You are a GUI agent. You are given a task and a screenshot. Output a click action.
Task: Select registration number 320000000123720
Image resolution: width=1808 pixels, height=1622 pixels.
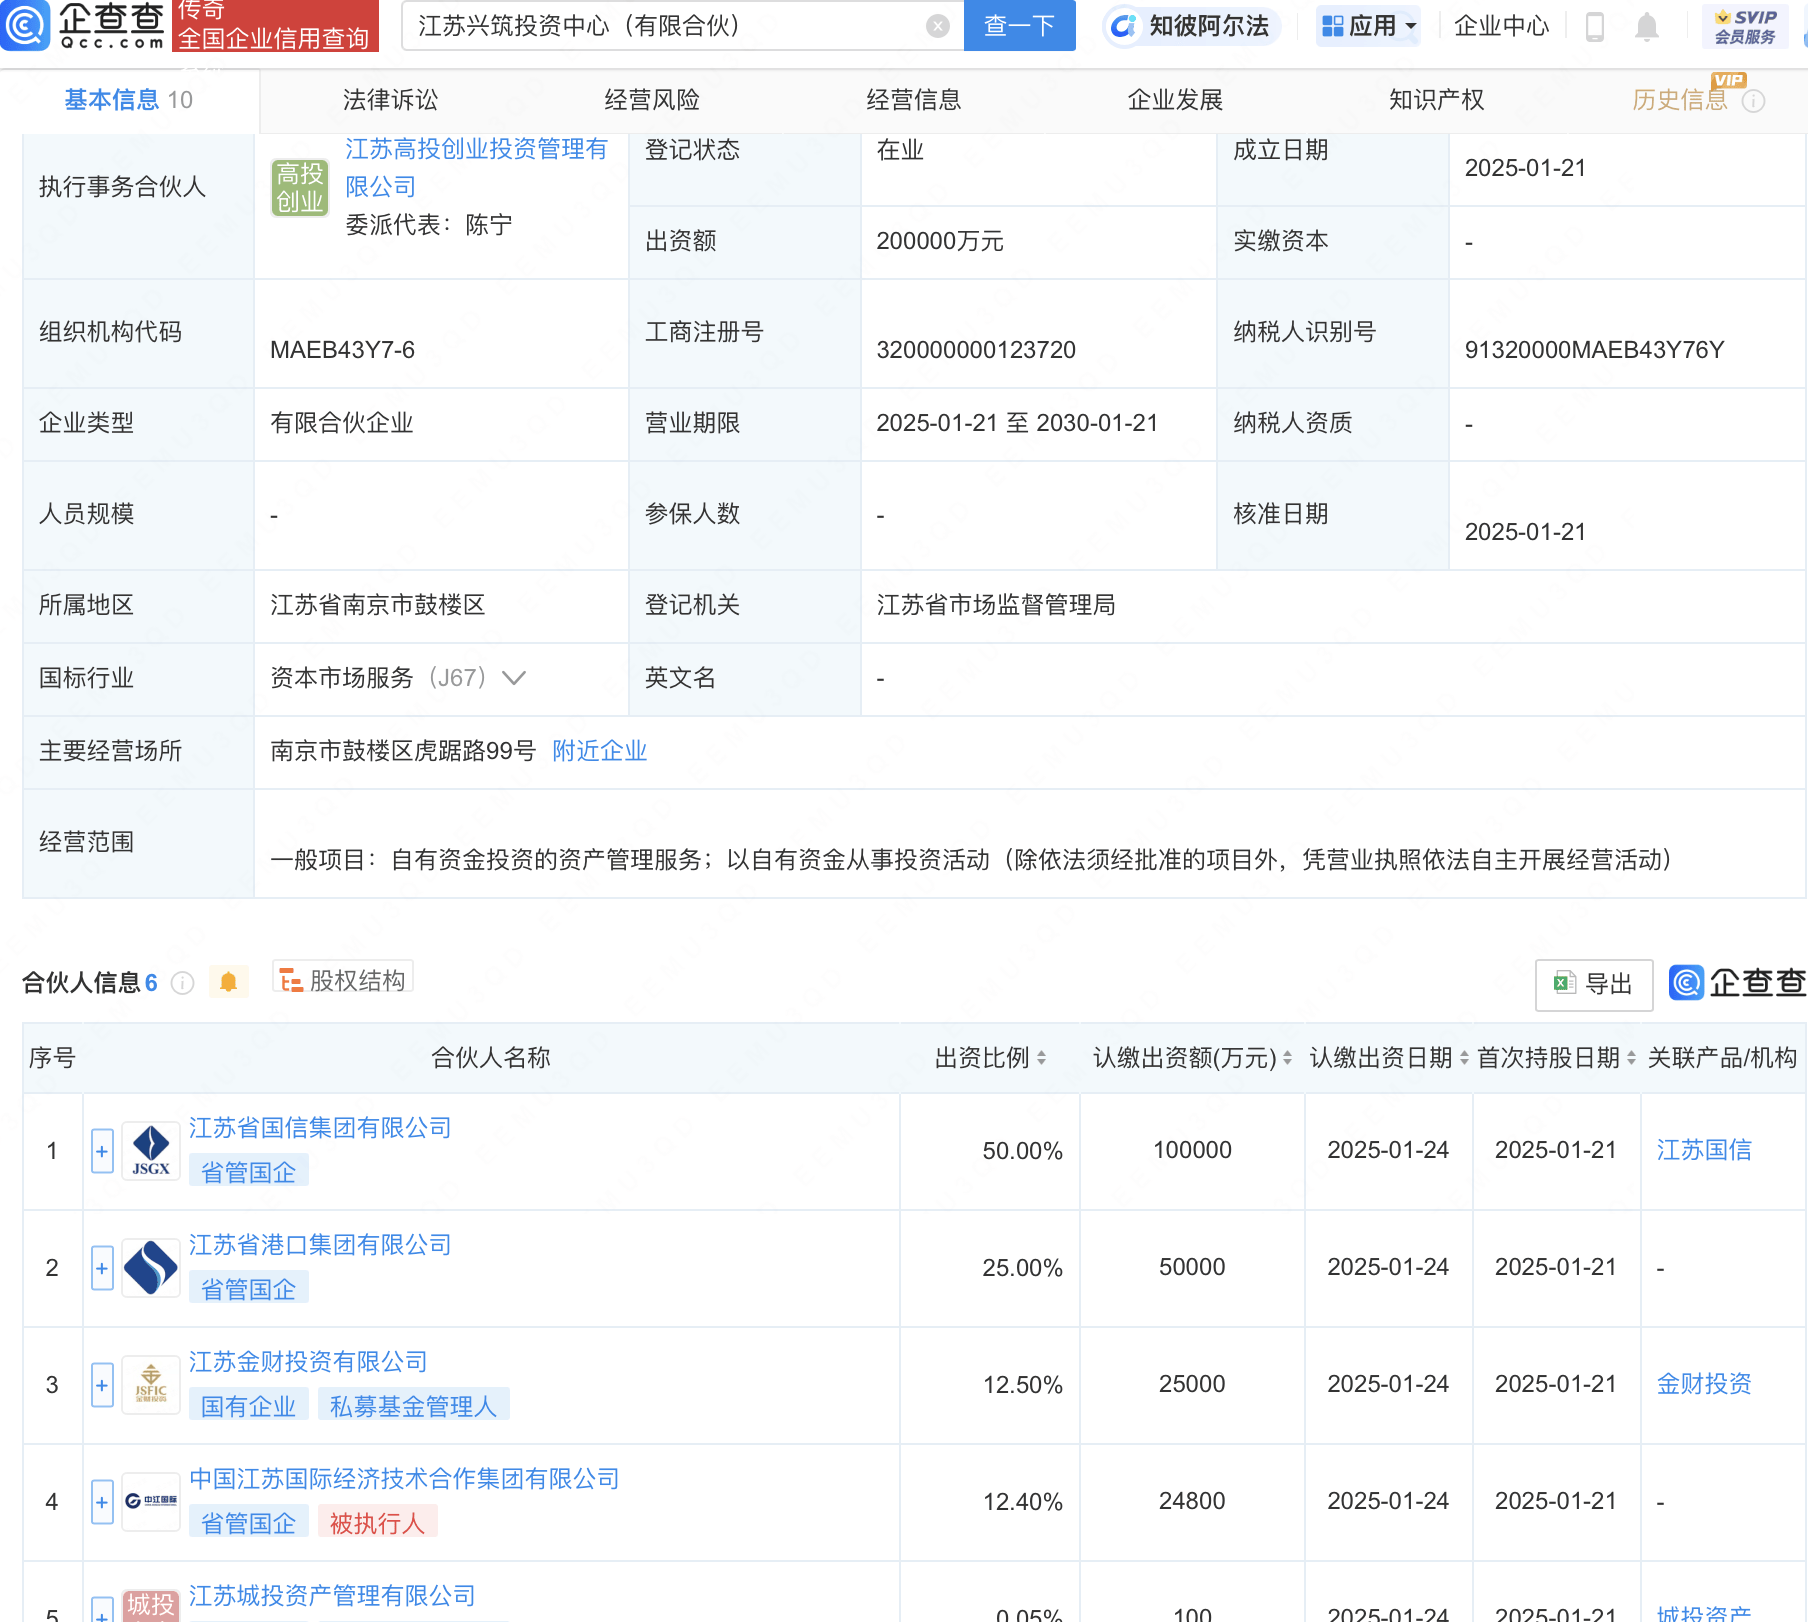point(976,350)
